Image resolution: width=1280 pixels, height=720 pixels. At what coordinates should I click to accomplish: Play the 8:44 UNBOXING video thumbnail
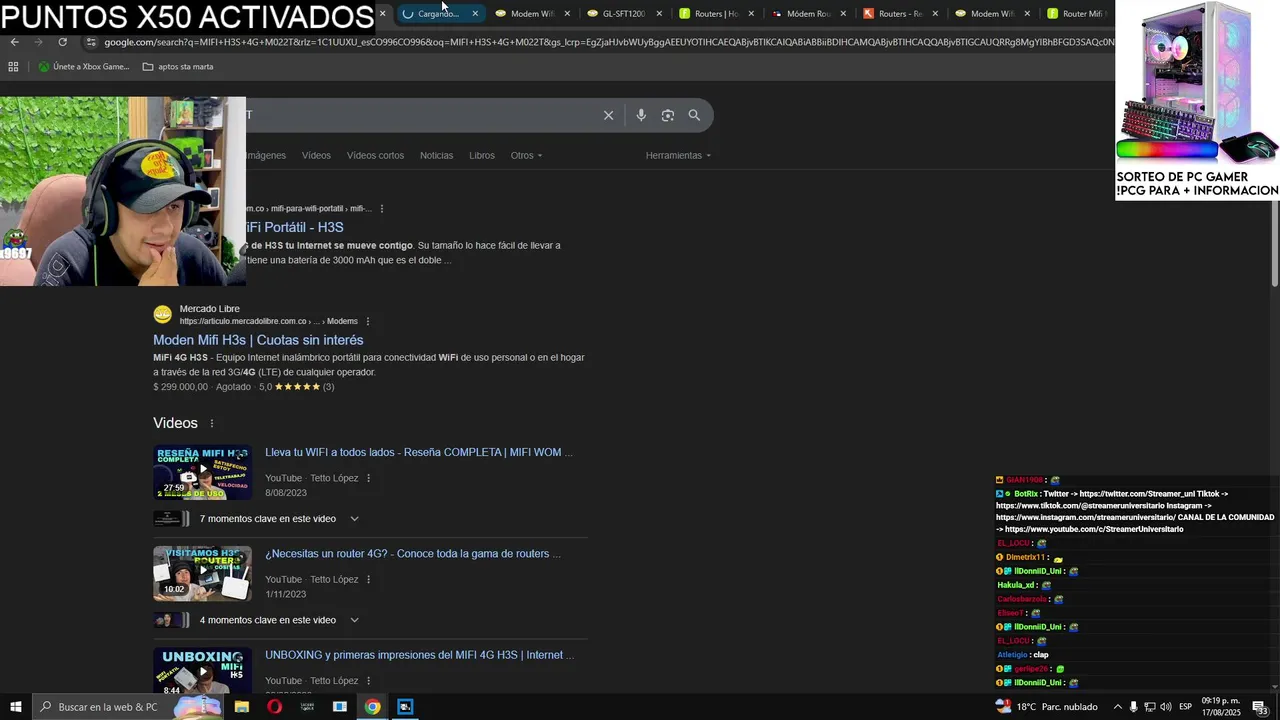coord(202,670)
